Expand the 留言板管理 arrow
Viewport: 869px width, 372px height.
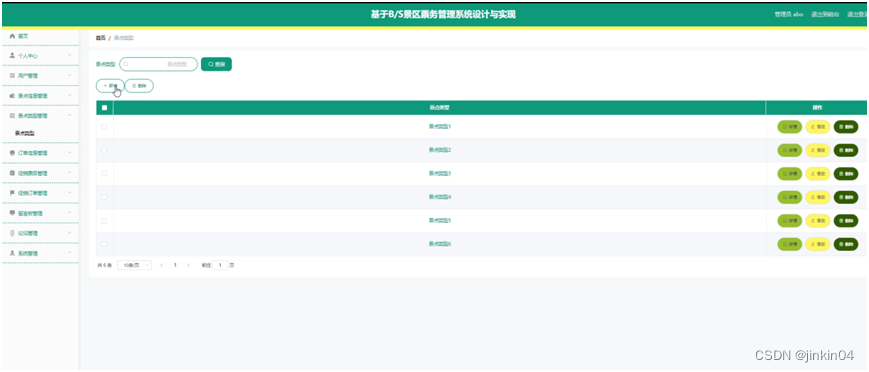[x=69, y=213]
